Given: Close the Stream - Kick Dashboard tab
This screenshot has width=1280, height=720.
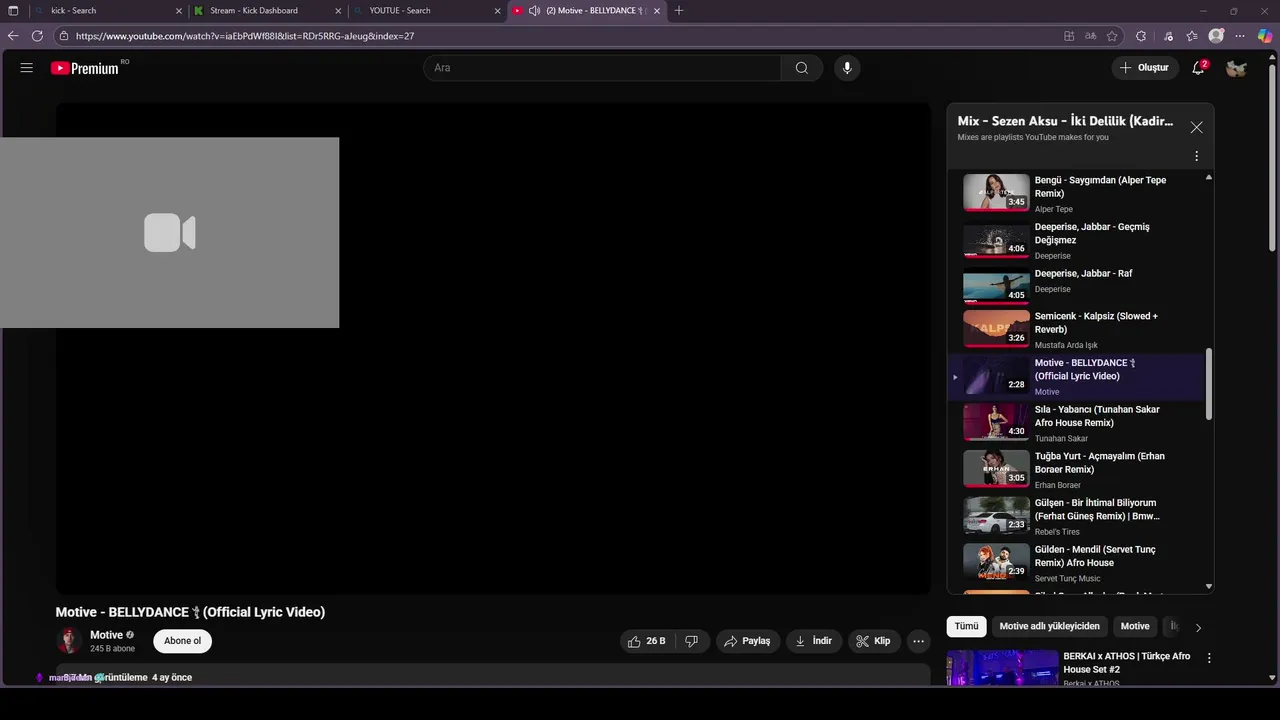Looking at the screenshot, I should [x=338, y=11].
